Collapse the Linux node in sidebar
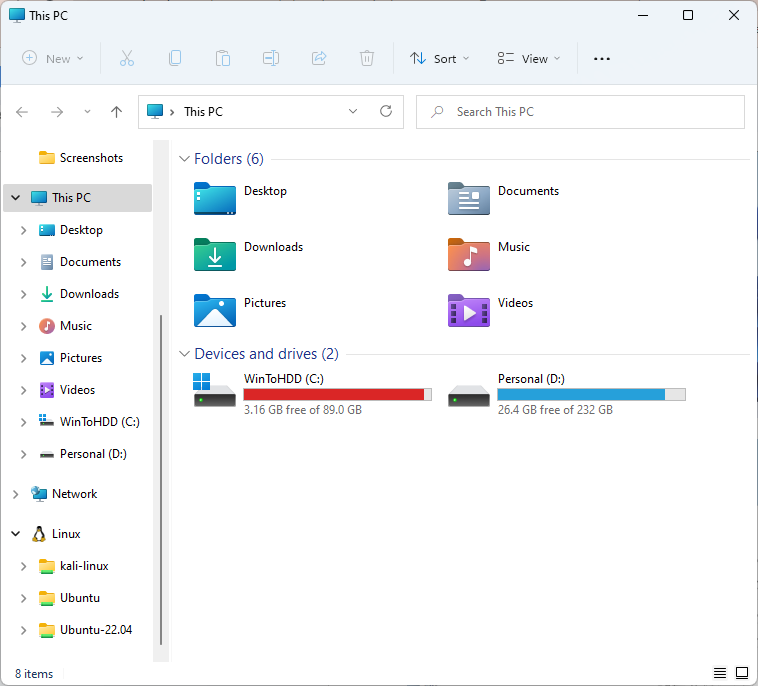The image size is (758, 686). tap(15, 534)
